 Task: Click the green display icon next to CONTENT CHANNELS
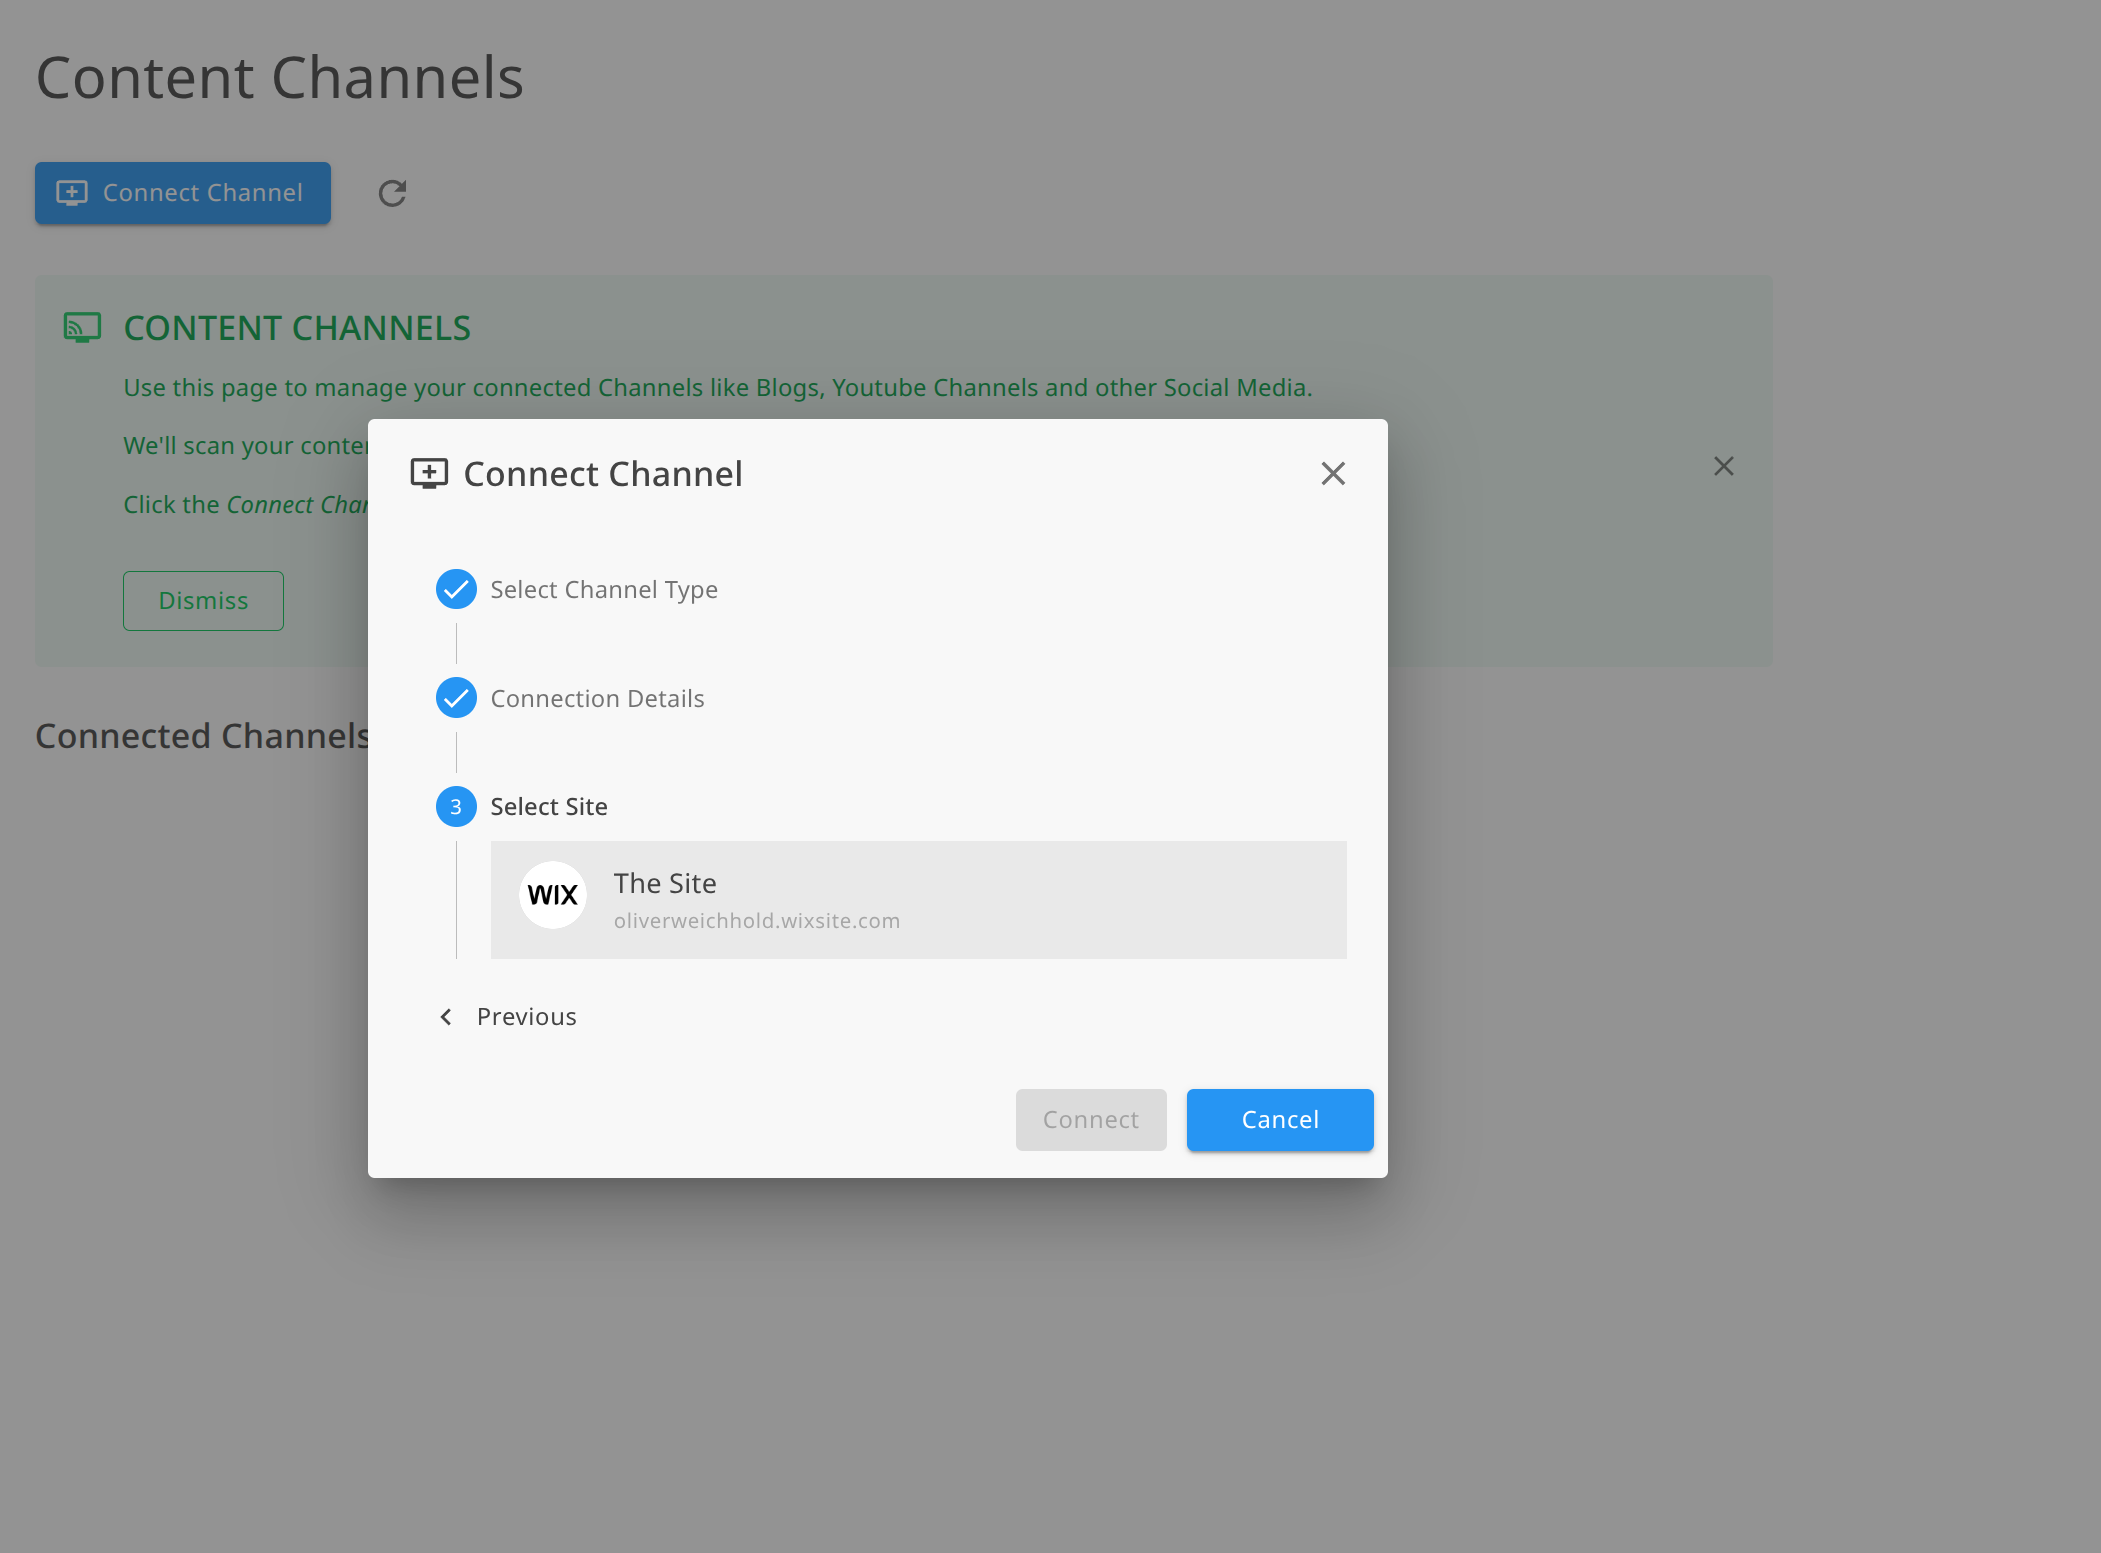click(84, 327)
